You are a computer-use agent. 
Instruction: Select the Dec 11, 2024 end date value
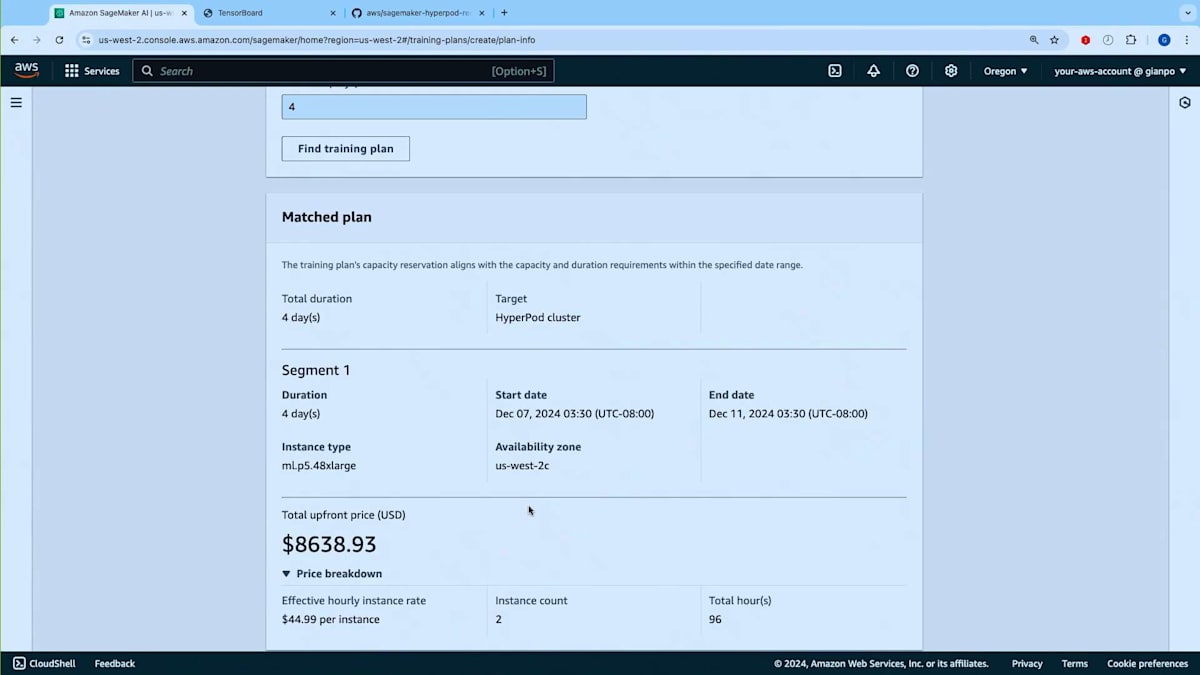point(788,414)
